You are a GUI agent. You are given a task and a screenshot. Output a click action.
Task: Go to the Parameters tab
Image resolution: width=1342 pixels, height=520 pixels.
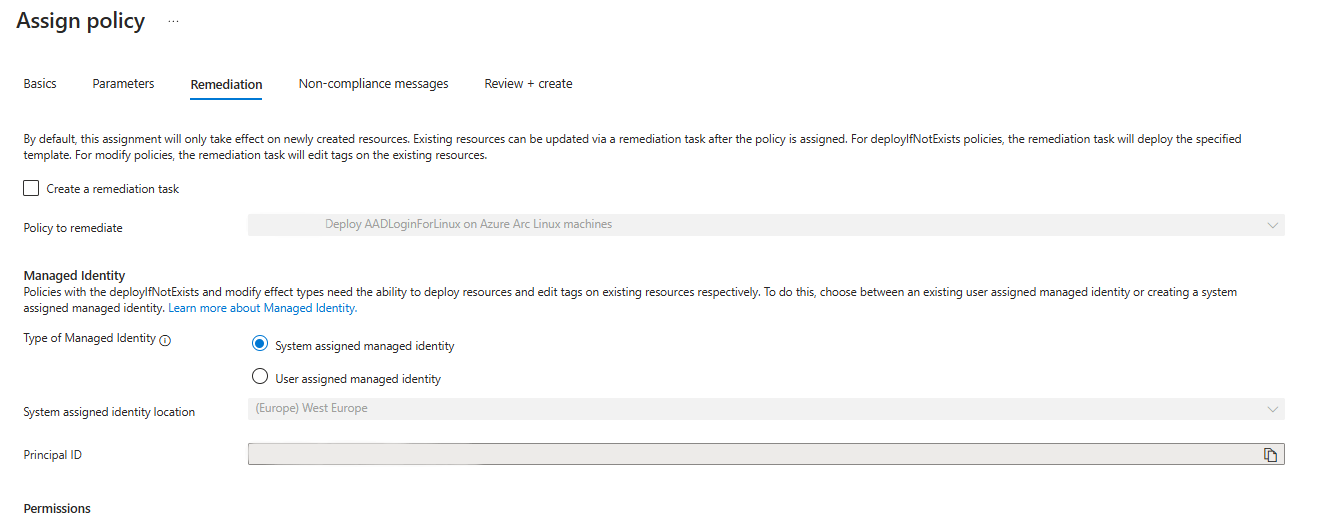pos(123,84)
